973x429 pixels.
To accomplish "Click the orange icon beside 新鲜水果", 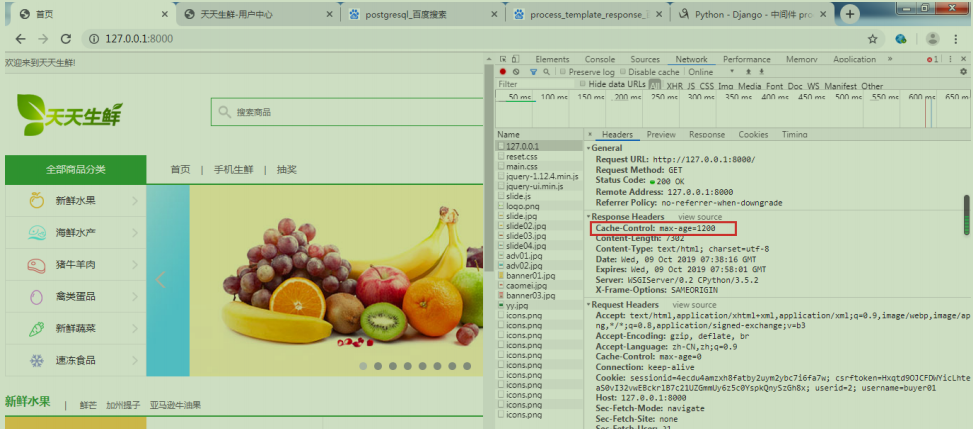I will coord(37,200).
